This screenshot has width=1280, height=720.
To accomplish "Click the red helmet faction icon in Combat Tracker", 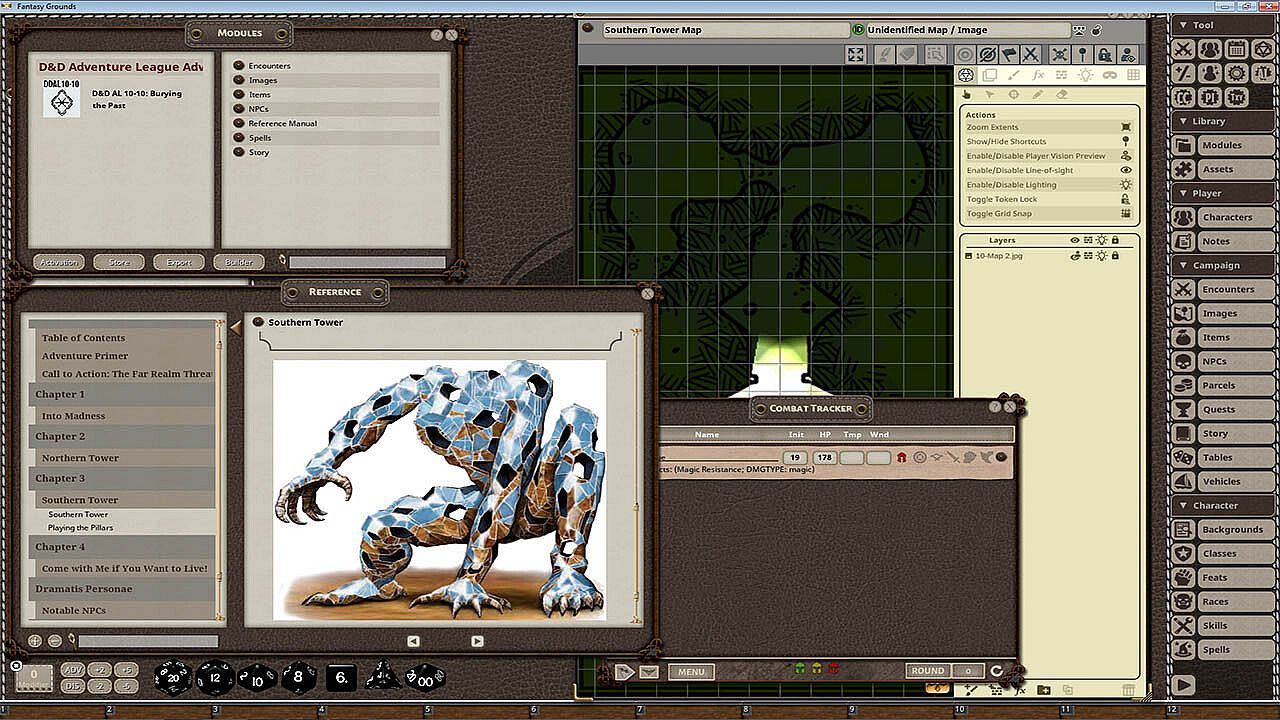I will coord(901,457).
